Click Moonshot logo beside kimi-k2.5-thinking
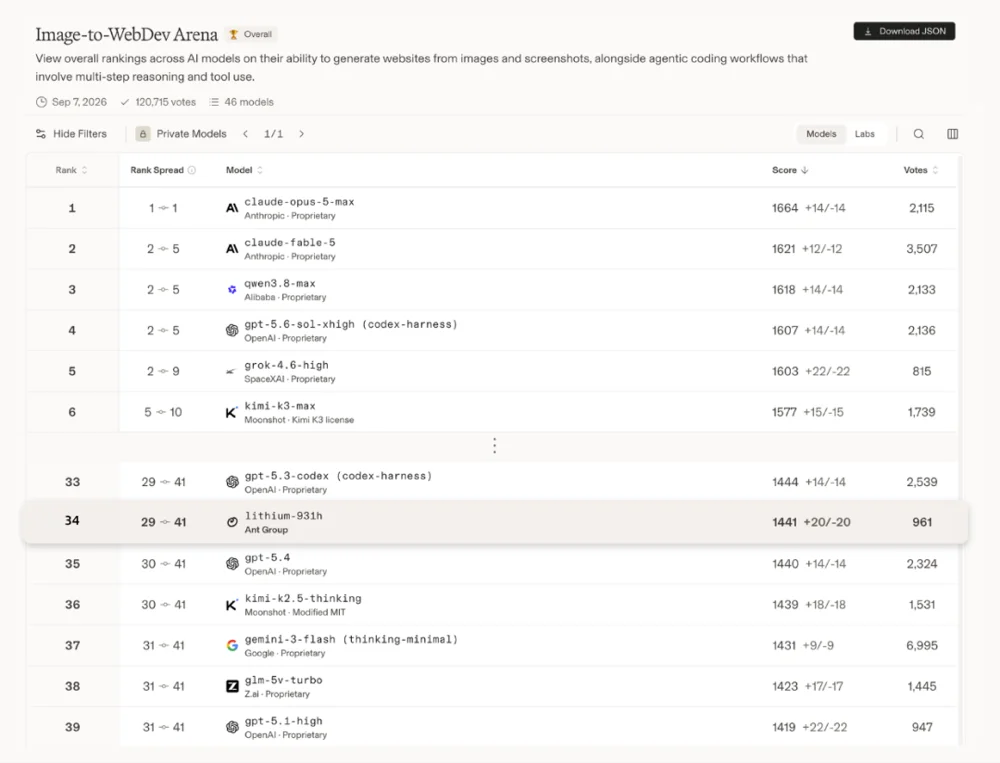Image resolution: width=1000 pixels, height=763 pixels. click(x=232, y=605)
